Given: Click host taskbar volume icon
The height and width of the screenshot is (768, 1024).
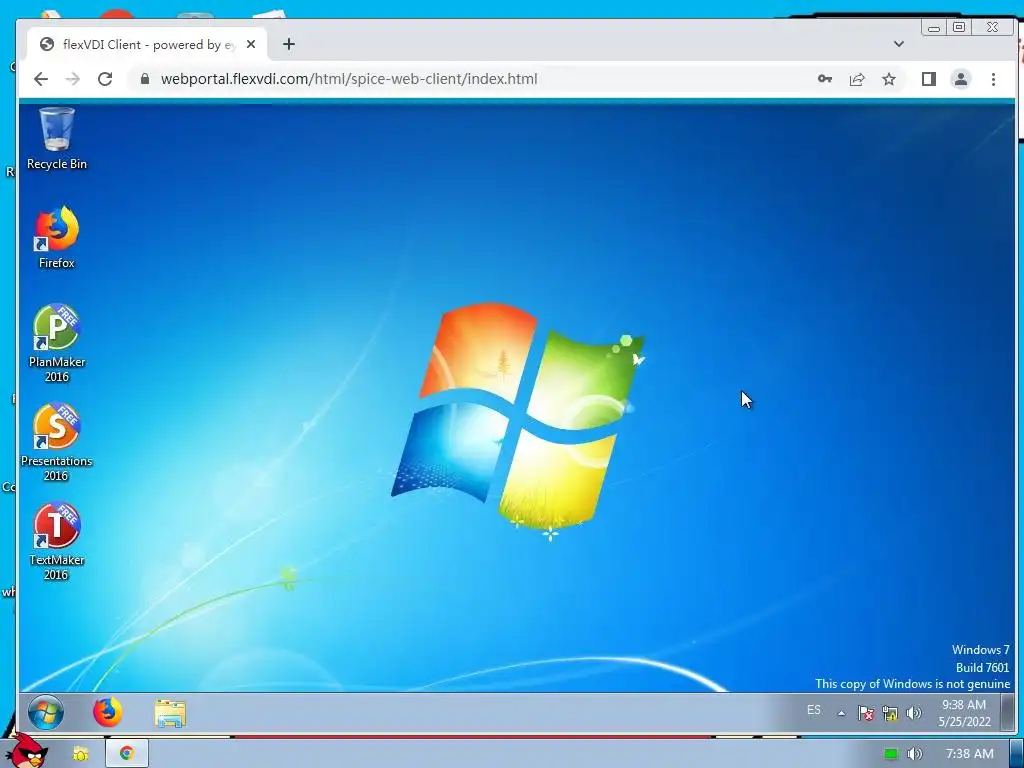Looking at the screenshot, I should tap(914, 754).
